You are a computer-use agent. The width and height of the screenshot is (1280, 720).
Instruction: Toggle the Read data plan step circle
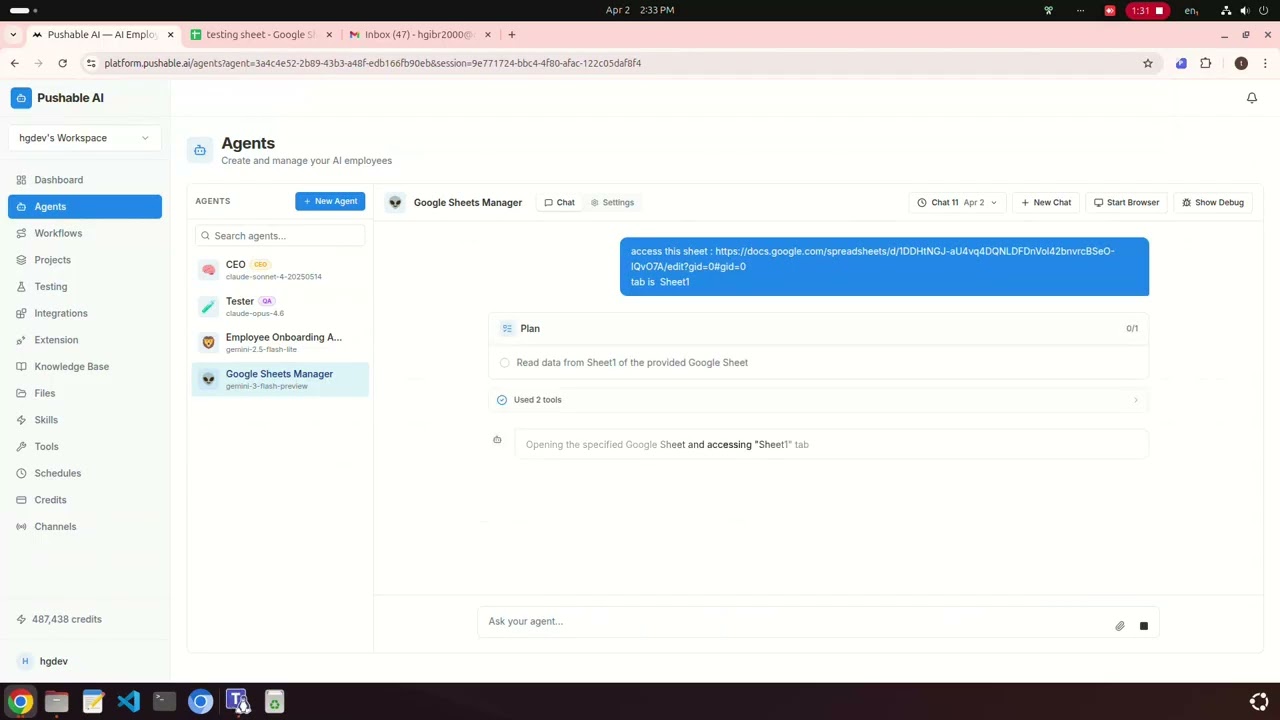pyautogui.click(x=504, y=363)
